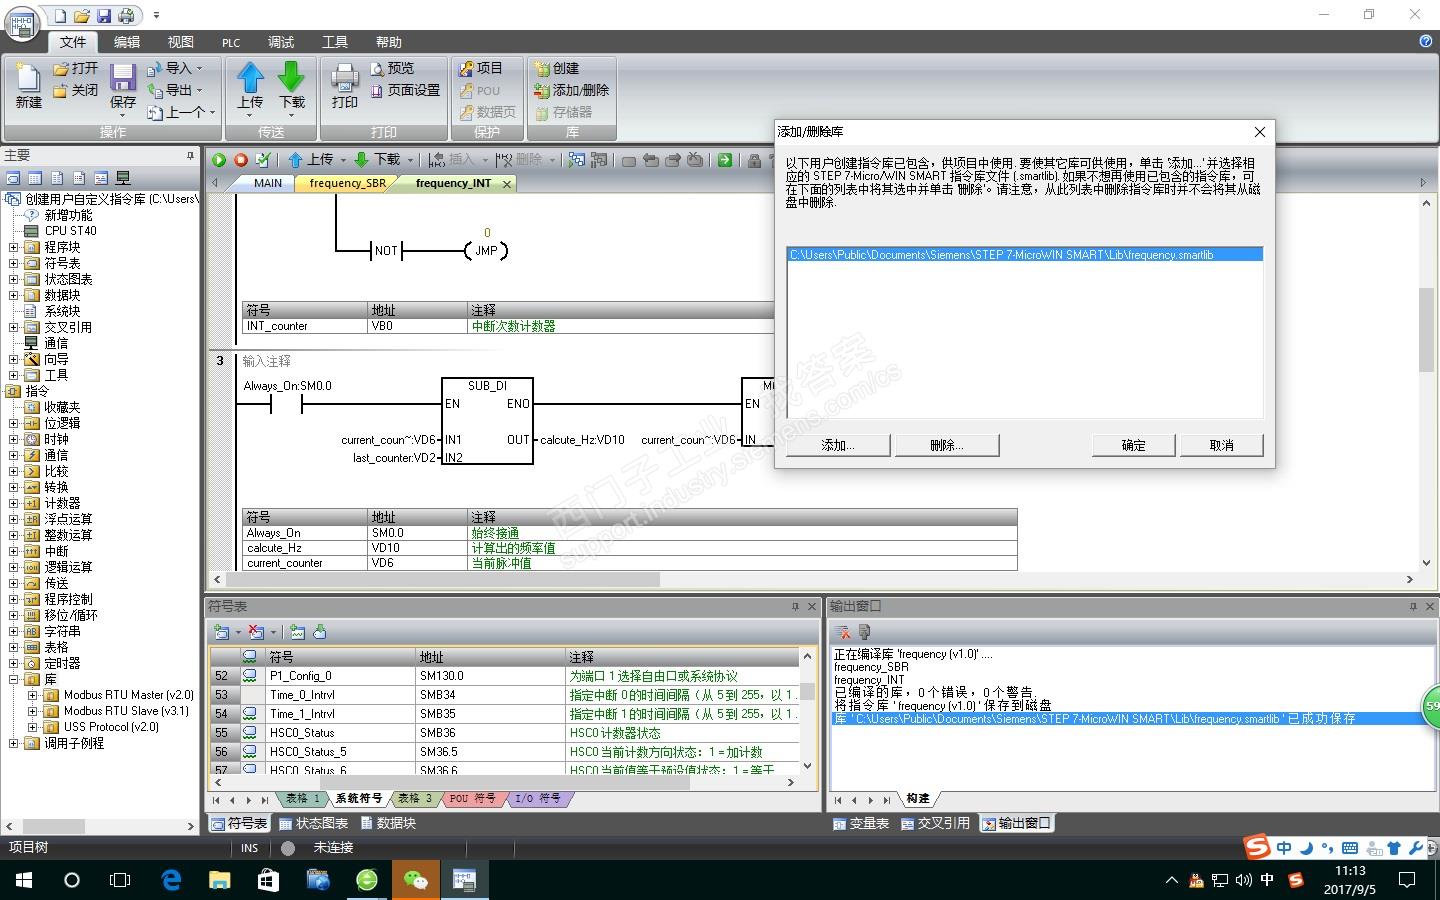Click the 添加... button in dialog

[838, 445]
